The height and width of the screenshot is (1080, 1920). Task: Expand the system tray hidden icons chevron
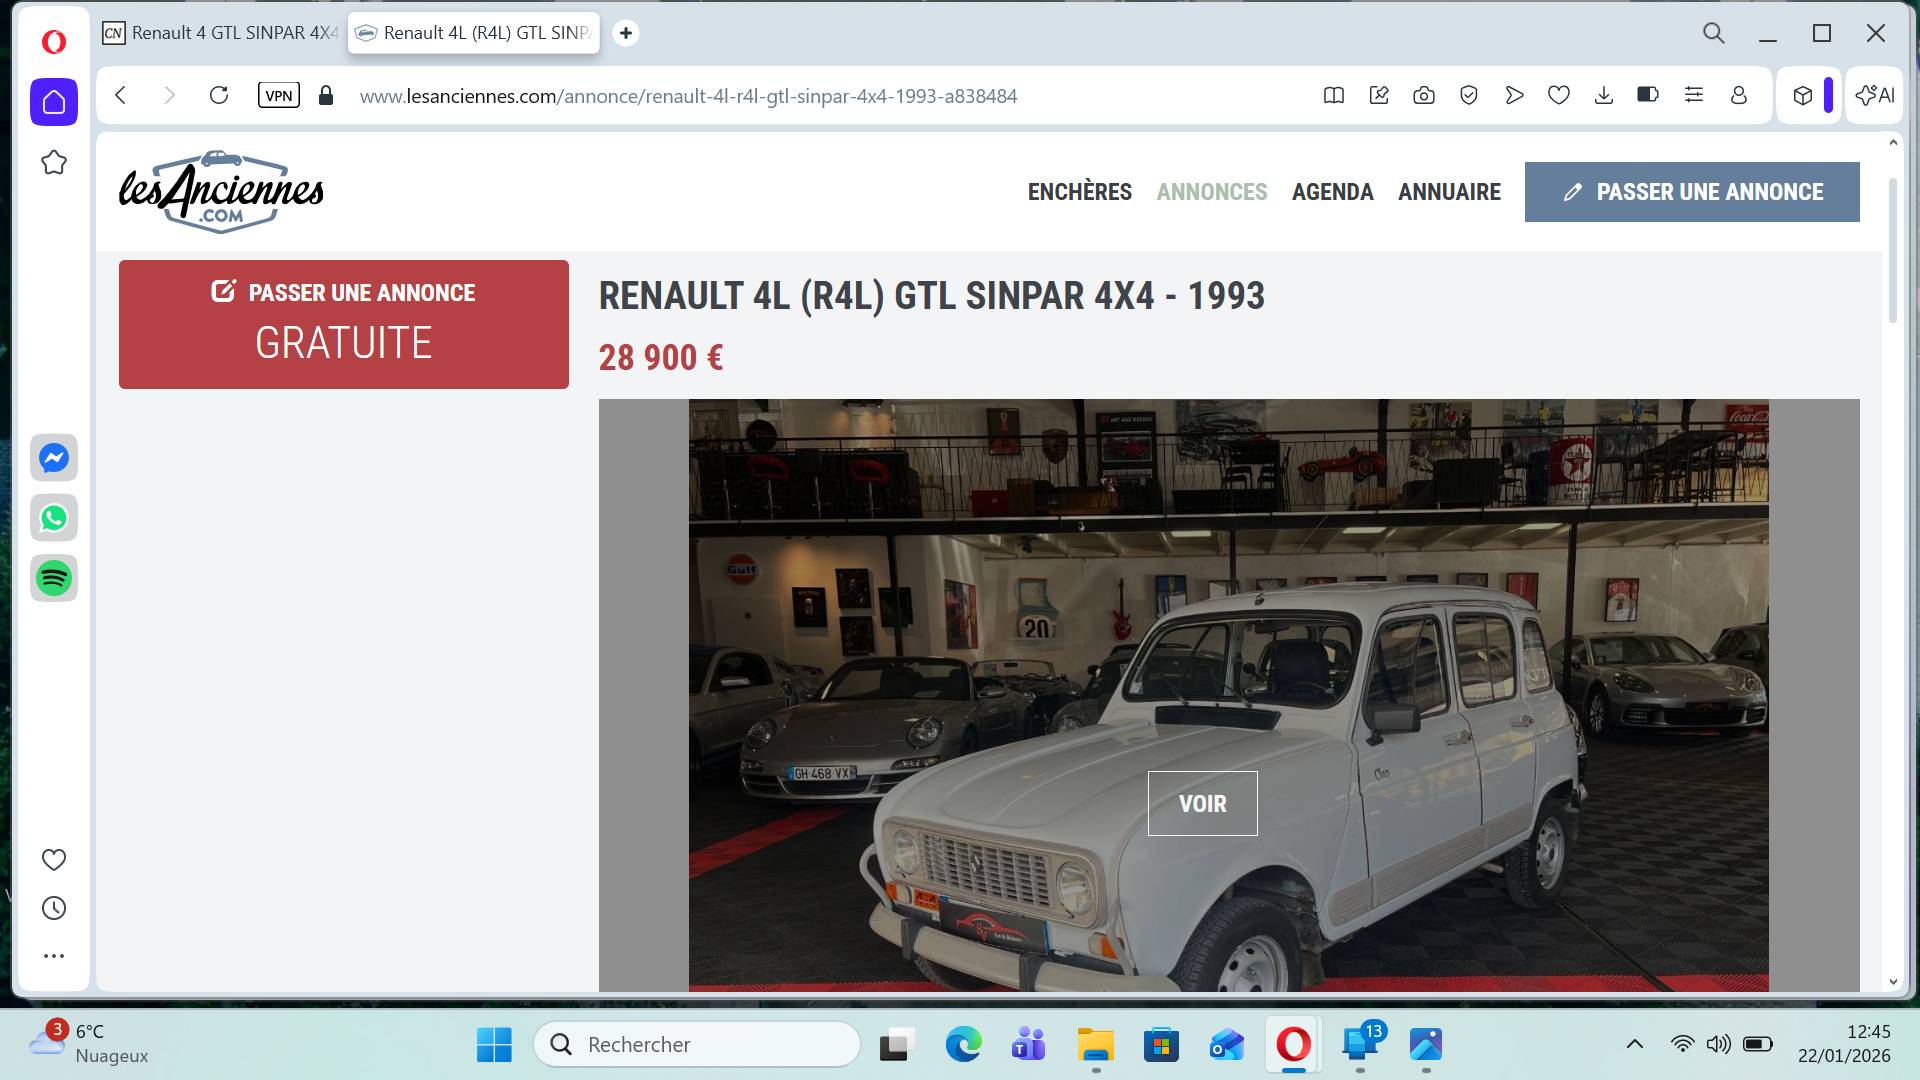click(1635, 1044)
